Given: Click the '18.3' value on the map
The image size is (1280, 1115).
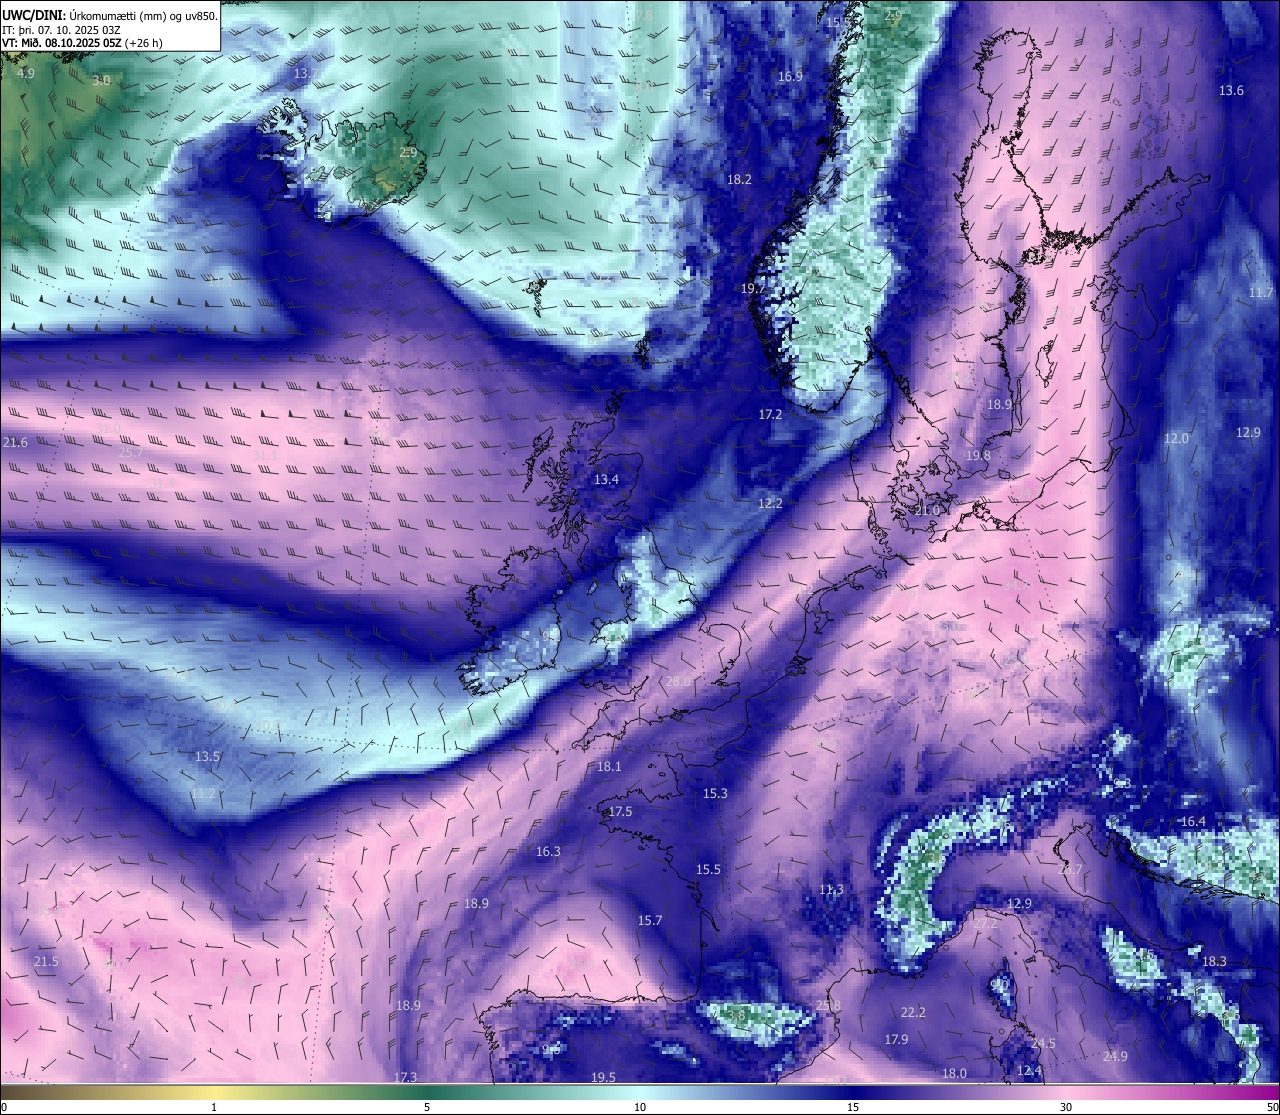Looking at the screenshot, I should point(1214,961).
